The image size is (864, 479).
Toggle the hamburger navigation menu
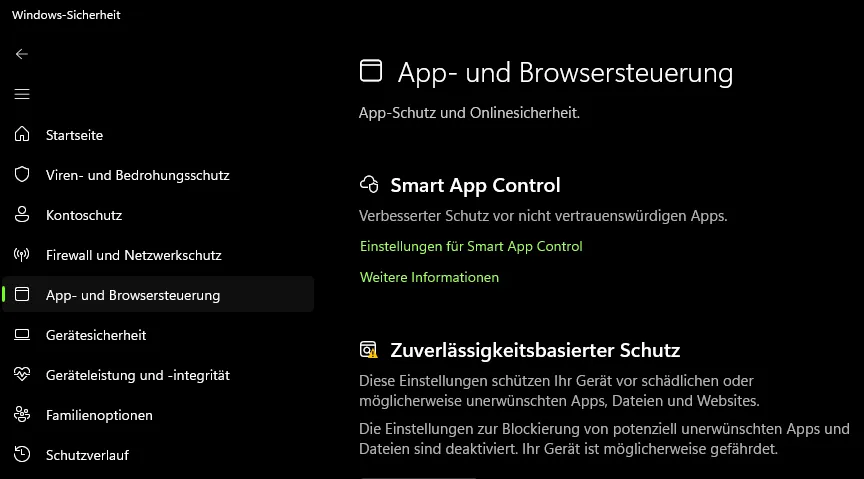pos(22,94)
